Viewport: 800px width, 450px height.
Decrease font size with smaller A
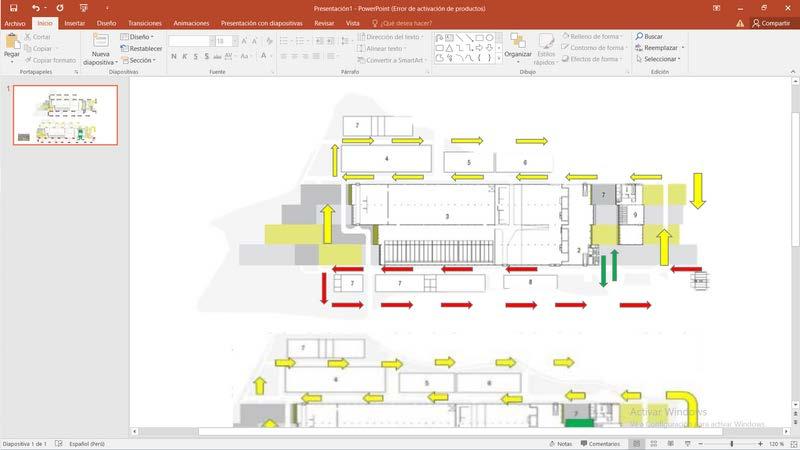(x=254, y=41)
